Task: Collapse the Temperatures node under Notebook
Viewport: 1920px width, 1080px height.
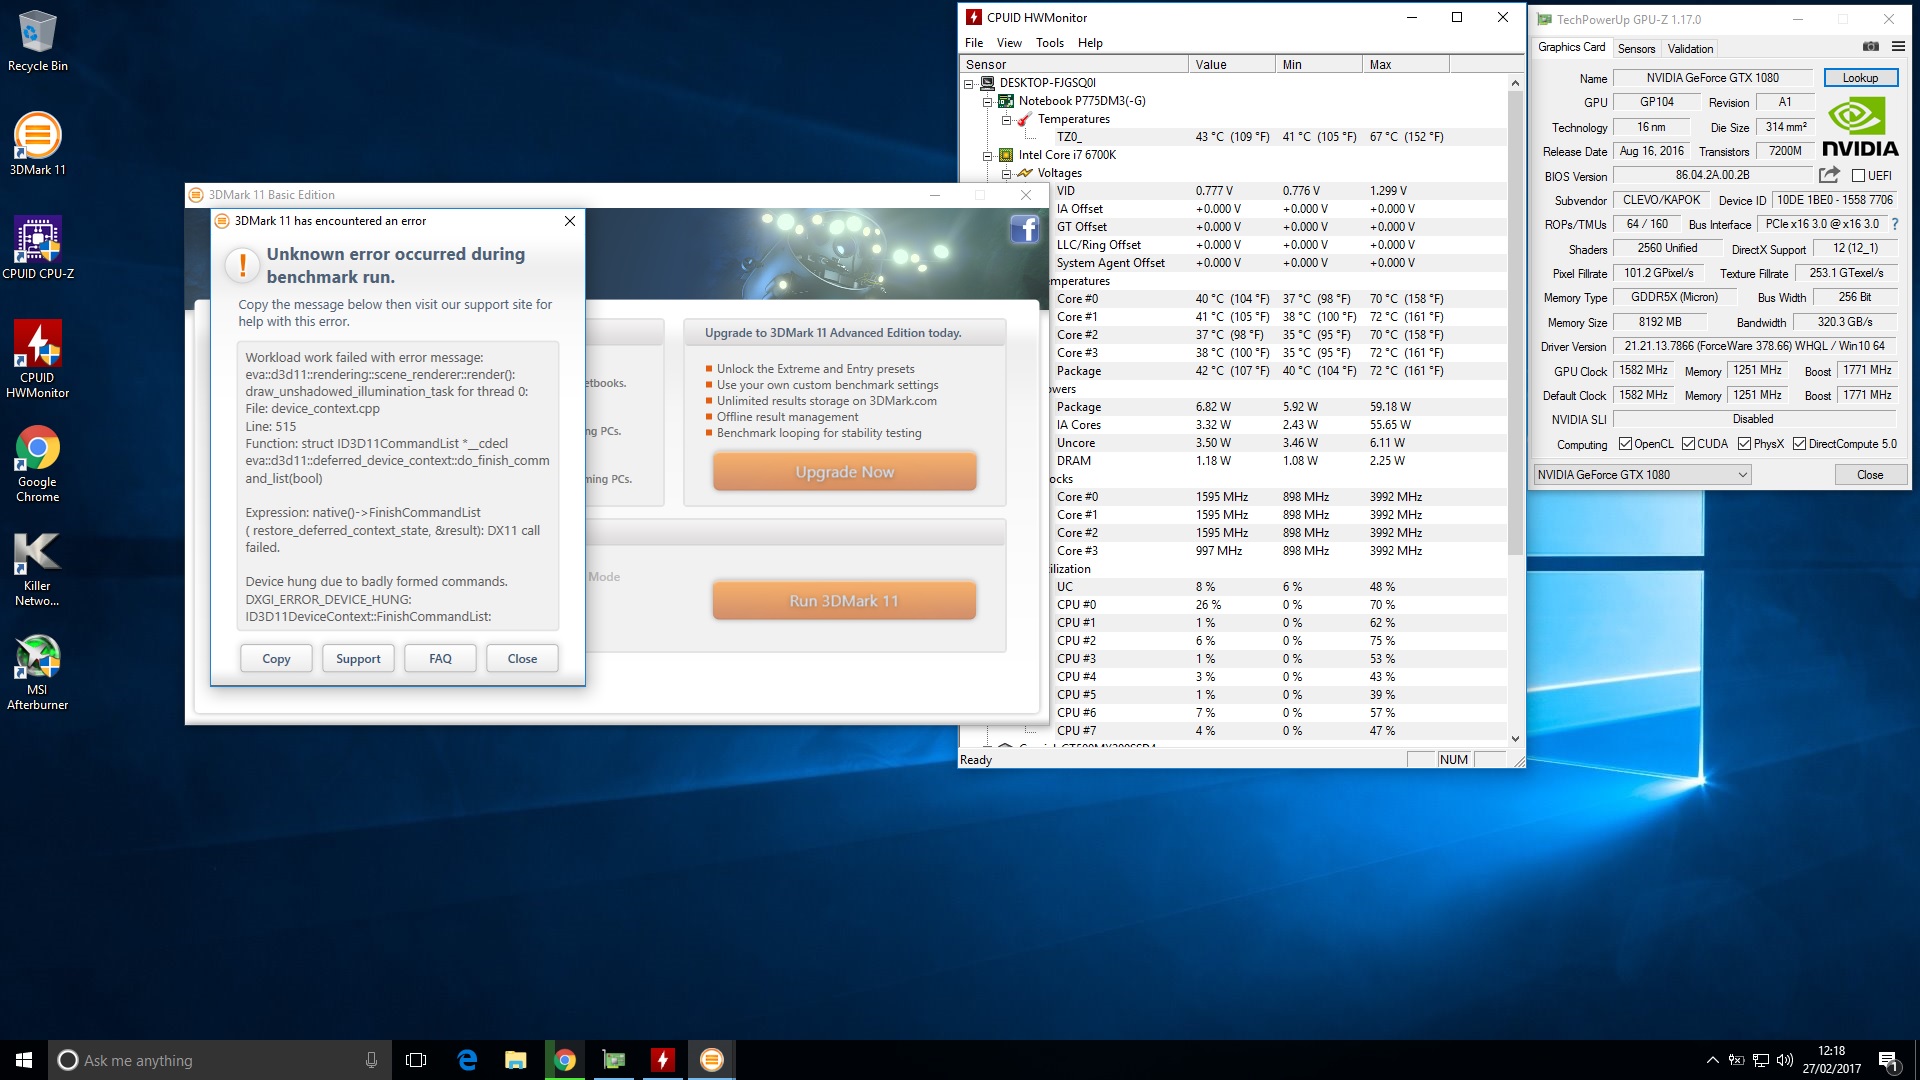Action: coord(1006,119)
